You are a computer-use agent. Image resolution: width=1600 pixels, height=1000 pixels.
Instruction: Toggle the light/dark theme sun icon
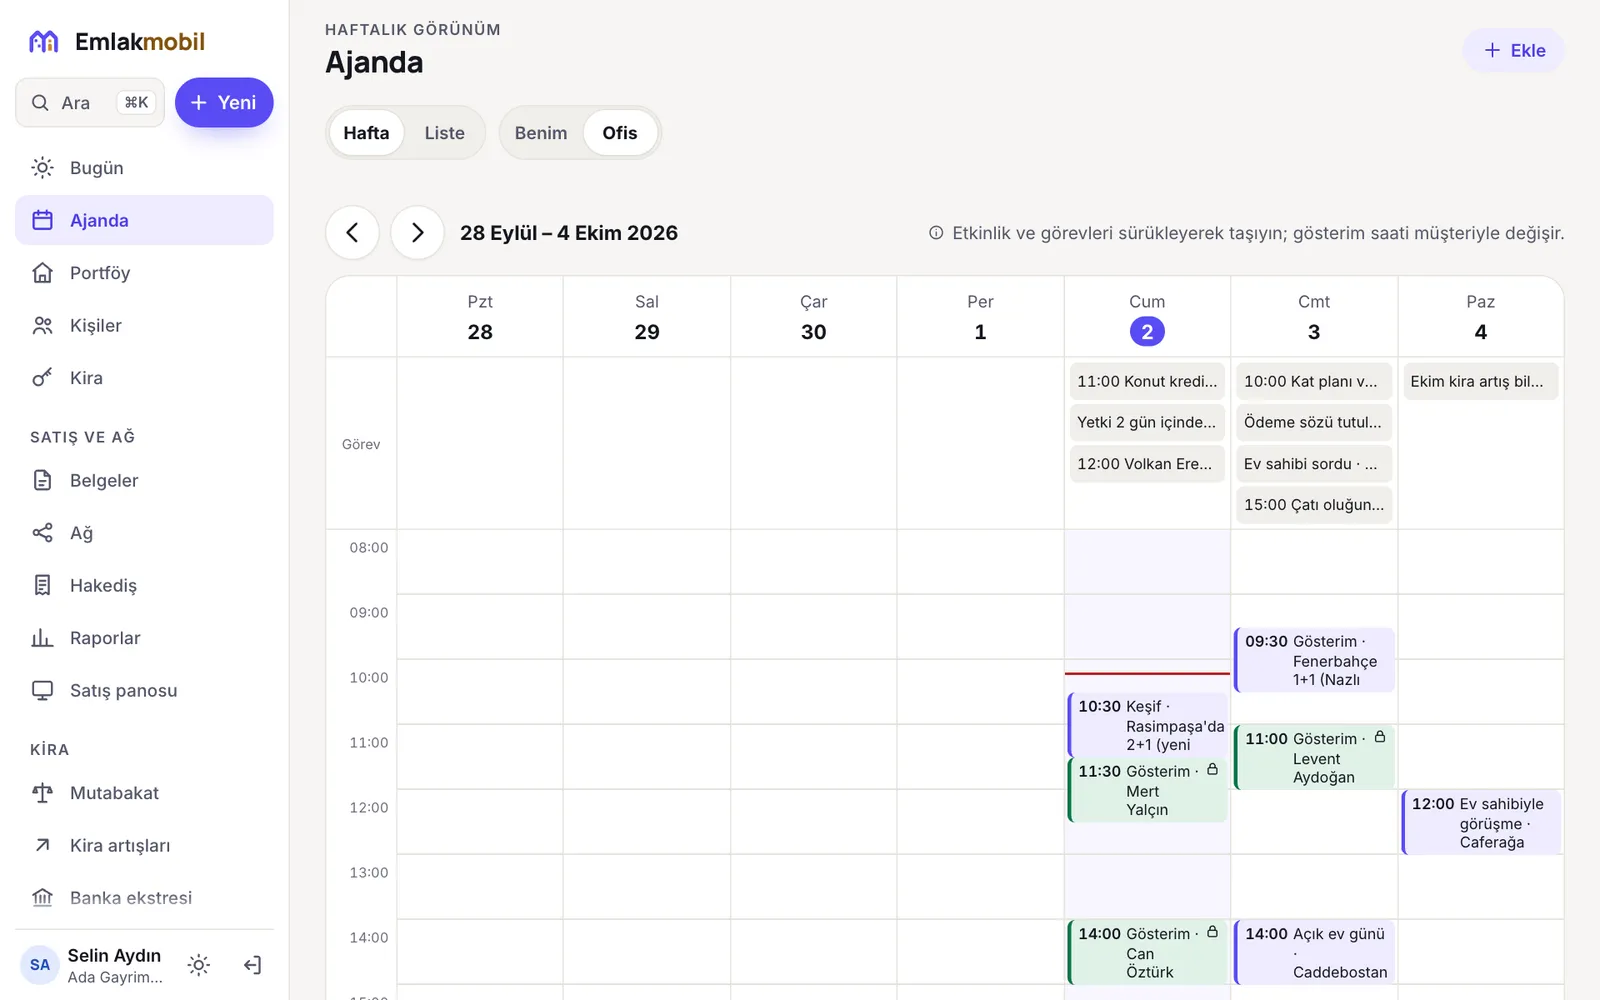[199, 965]
